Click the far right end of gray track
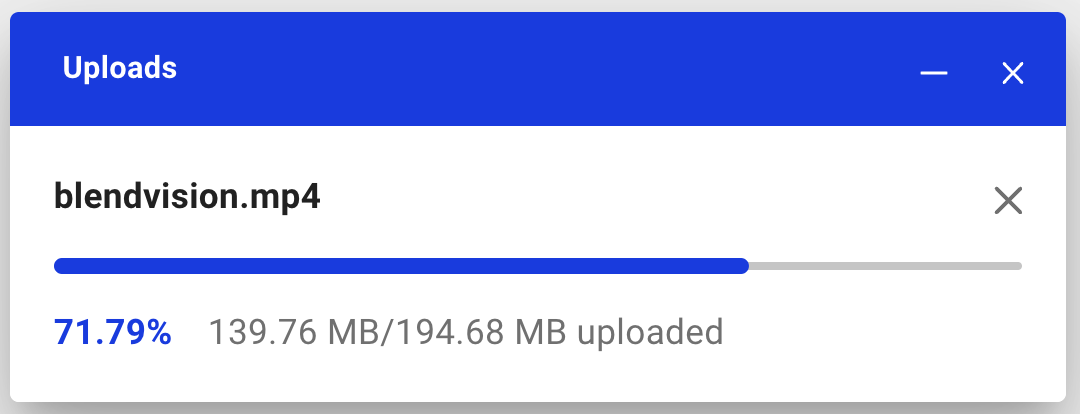The width and height of the screenshot is (1080, 414). [1017, 266]
